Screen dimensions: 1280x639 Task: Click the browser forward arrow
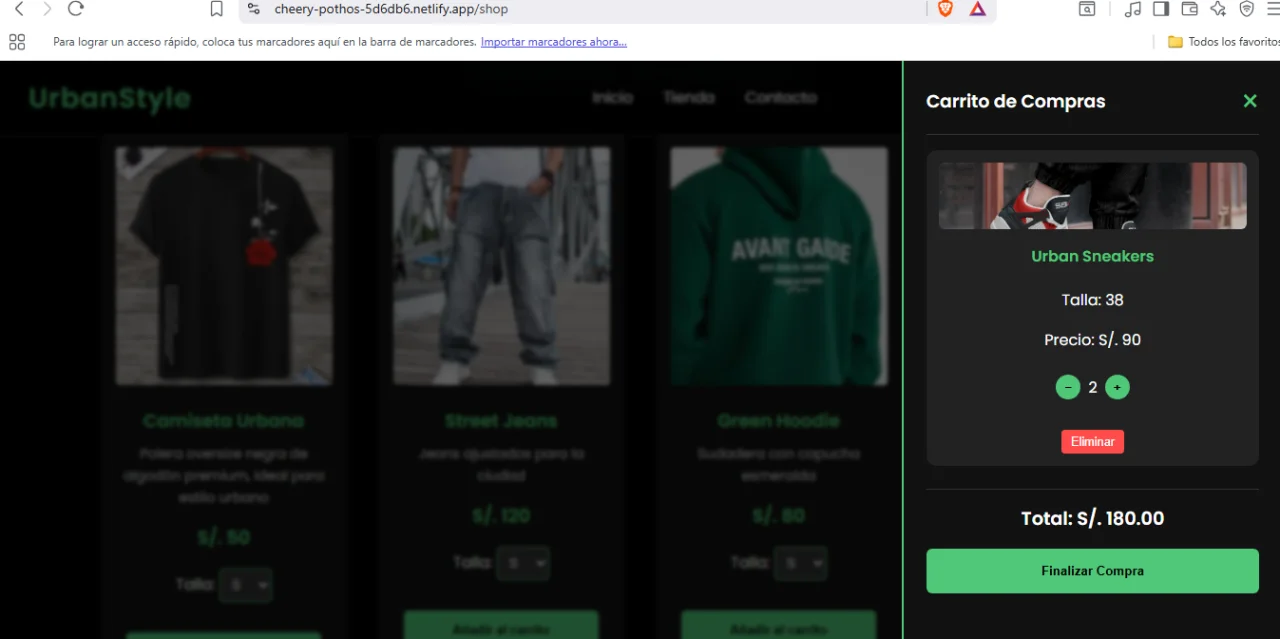47,9
